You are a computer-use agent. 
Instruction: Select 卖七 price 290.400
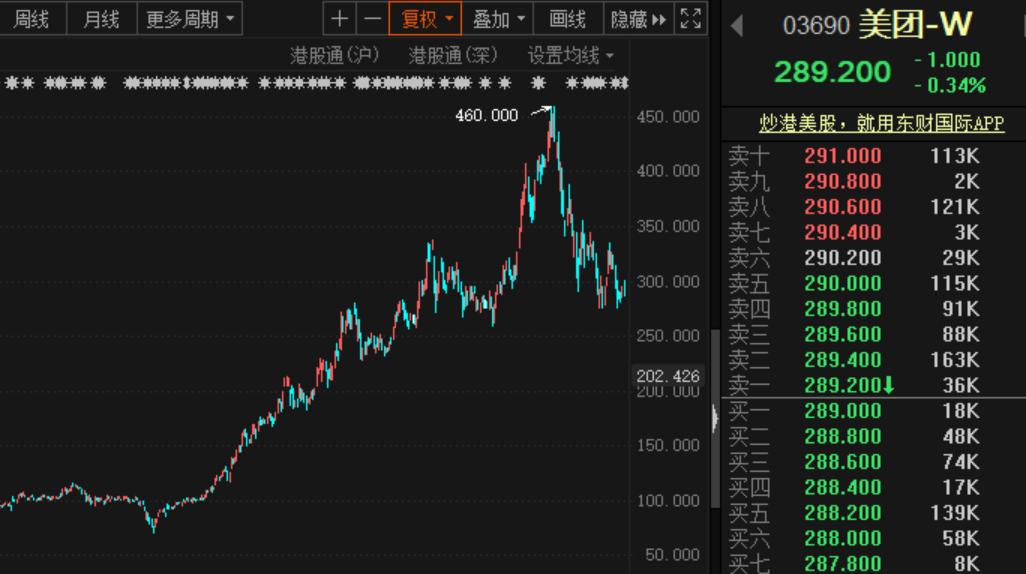click(843, 232)
